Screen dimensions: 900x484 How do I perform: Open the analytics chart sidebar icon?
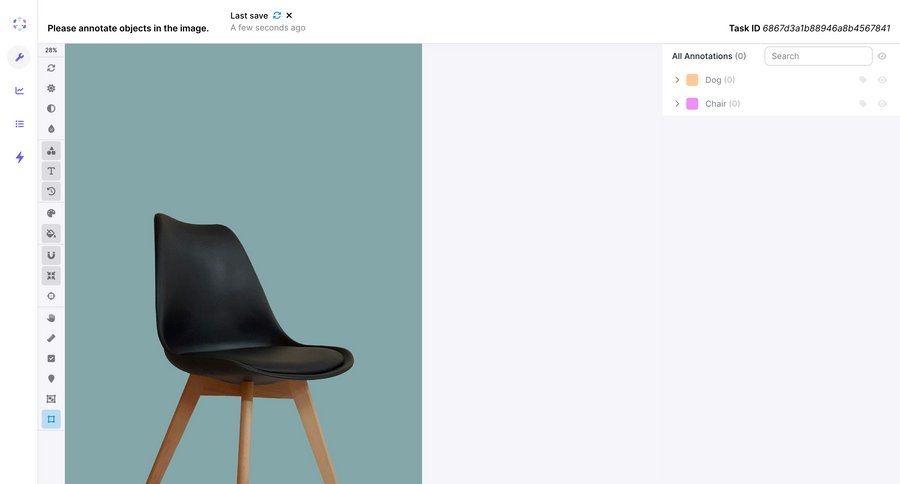(x=20, y=91)
